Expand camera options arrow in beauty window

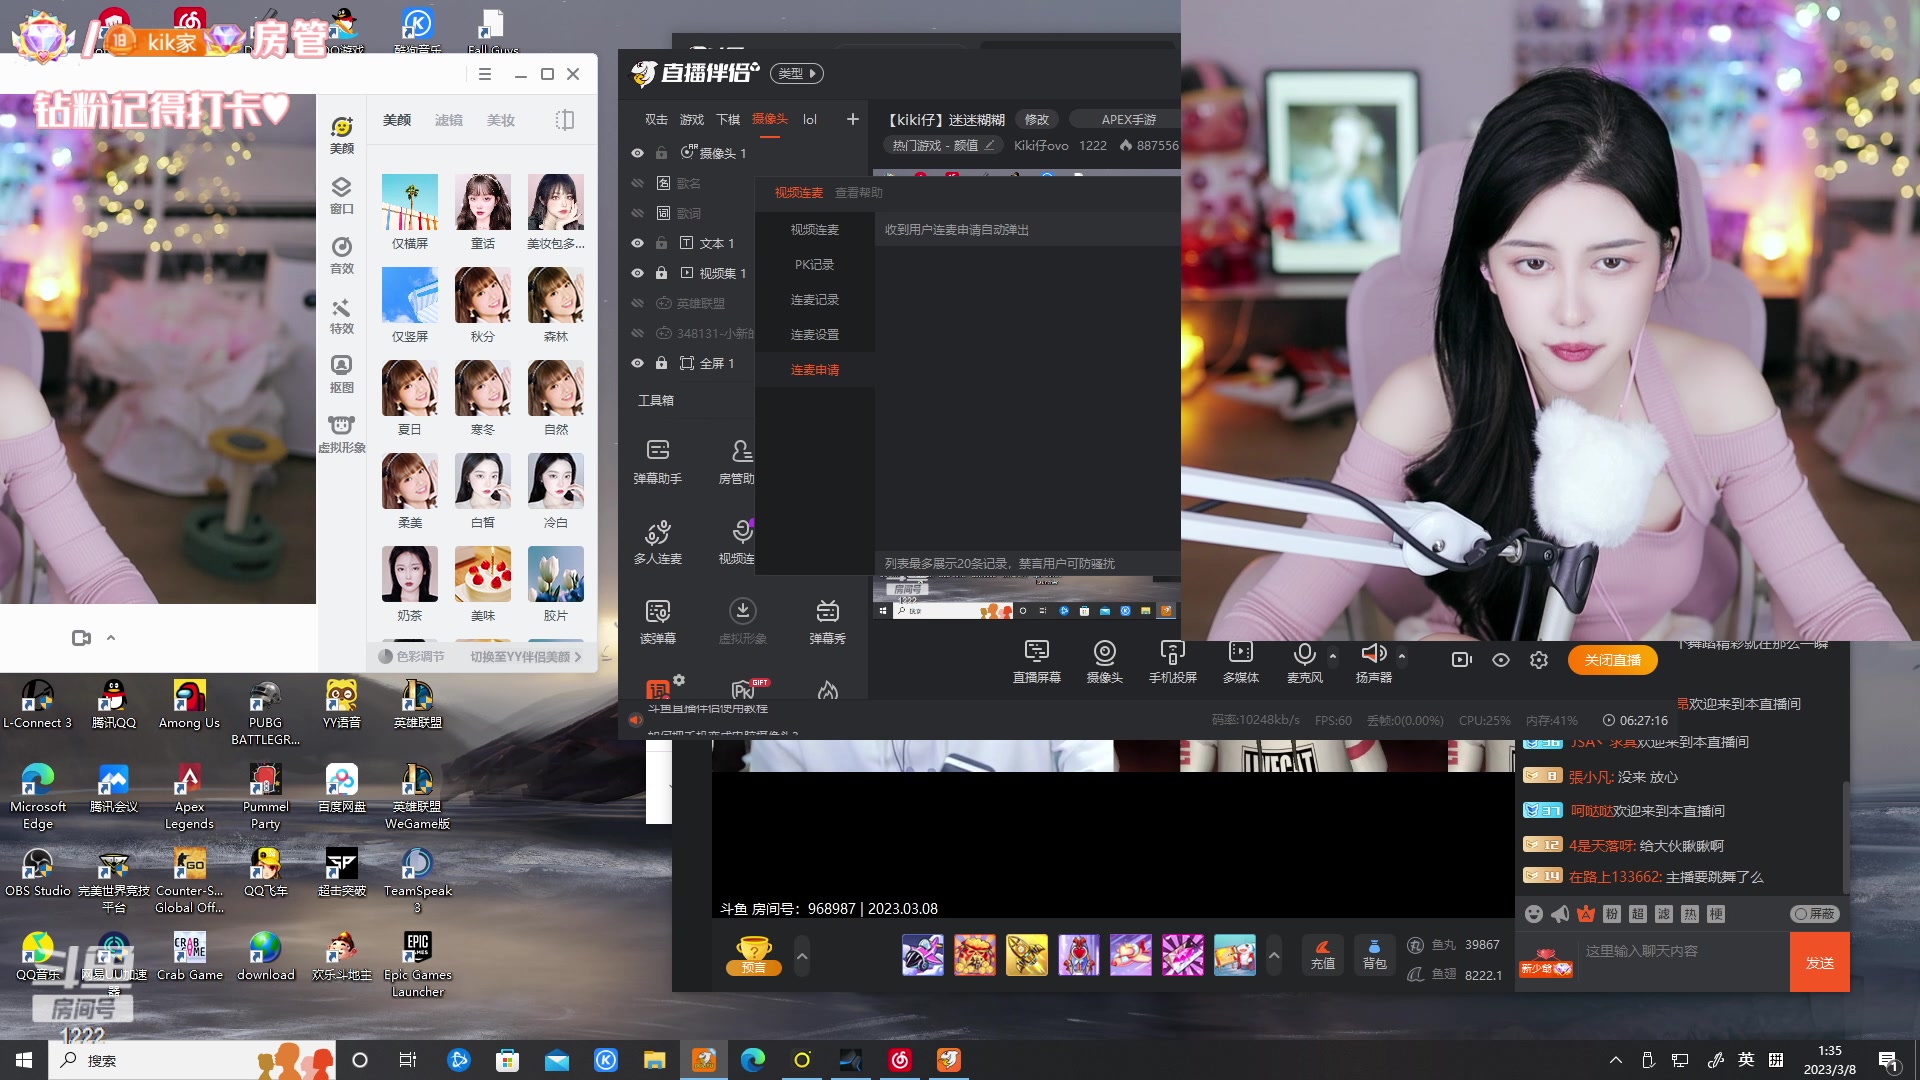[111, 638]
